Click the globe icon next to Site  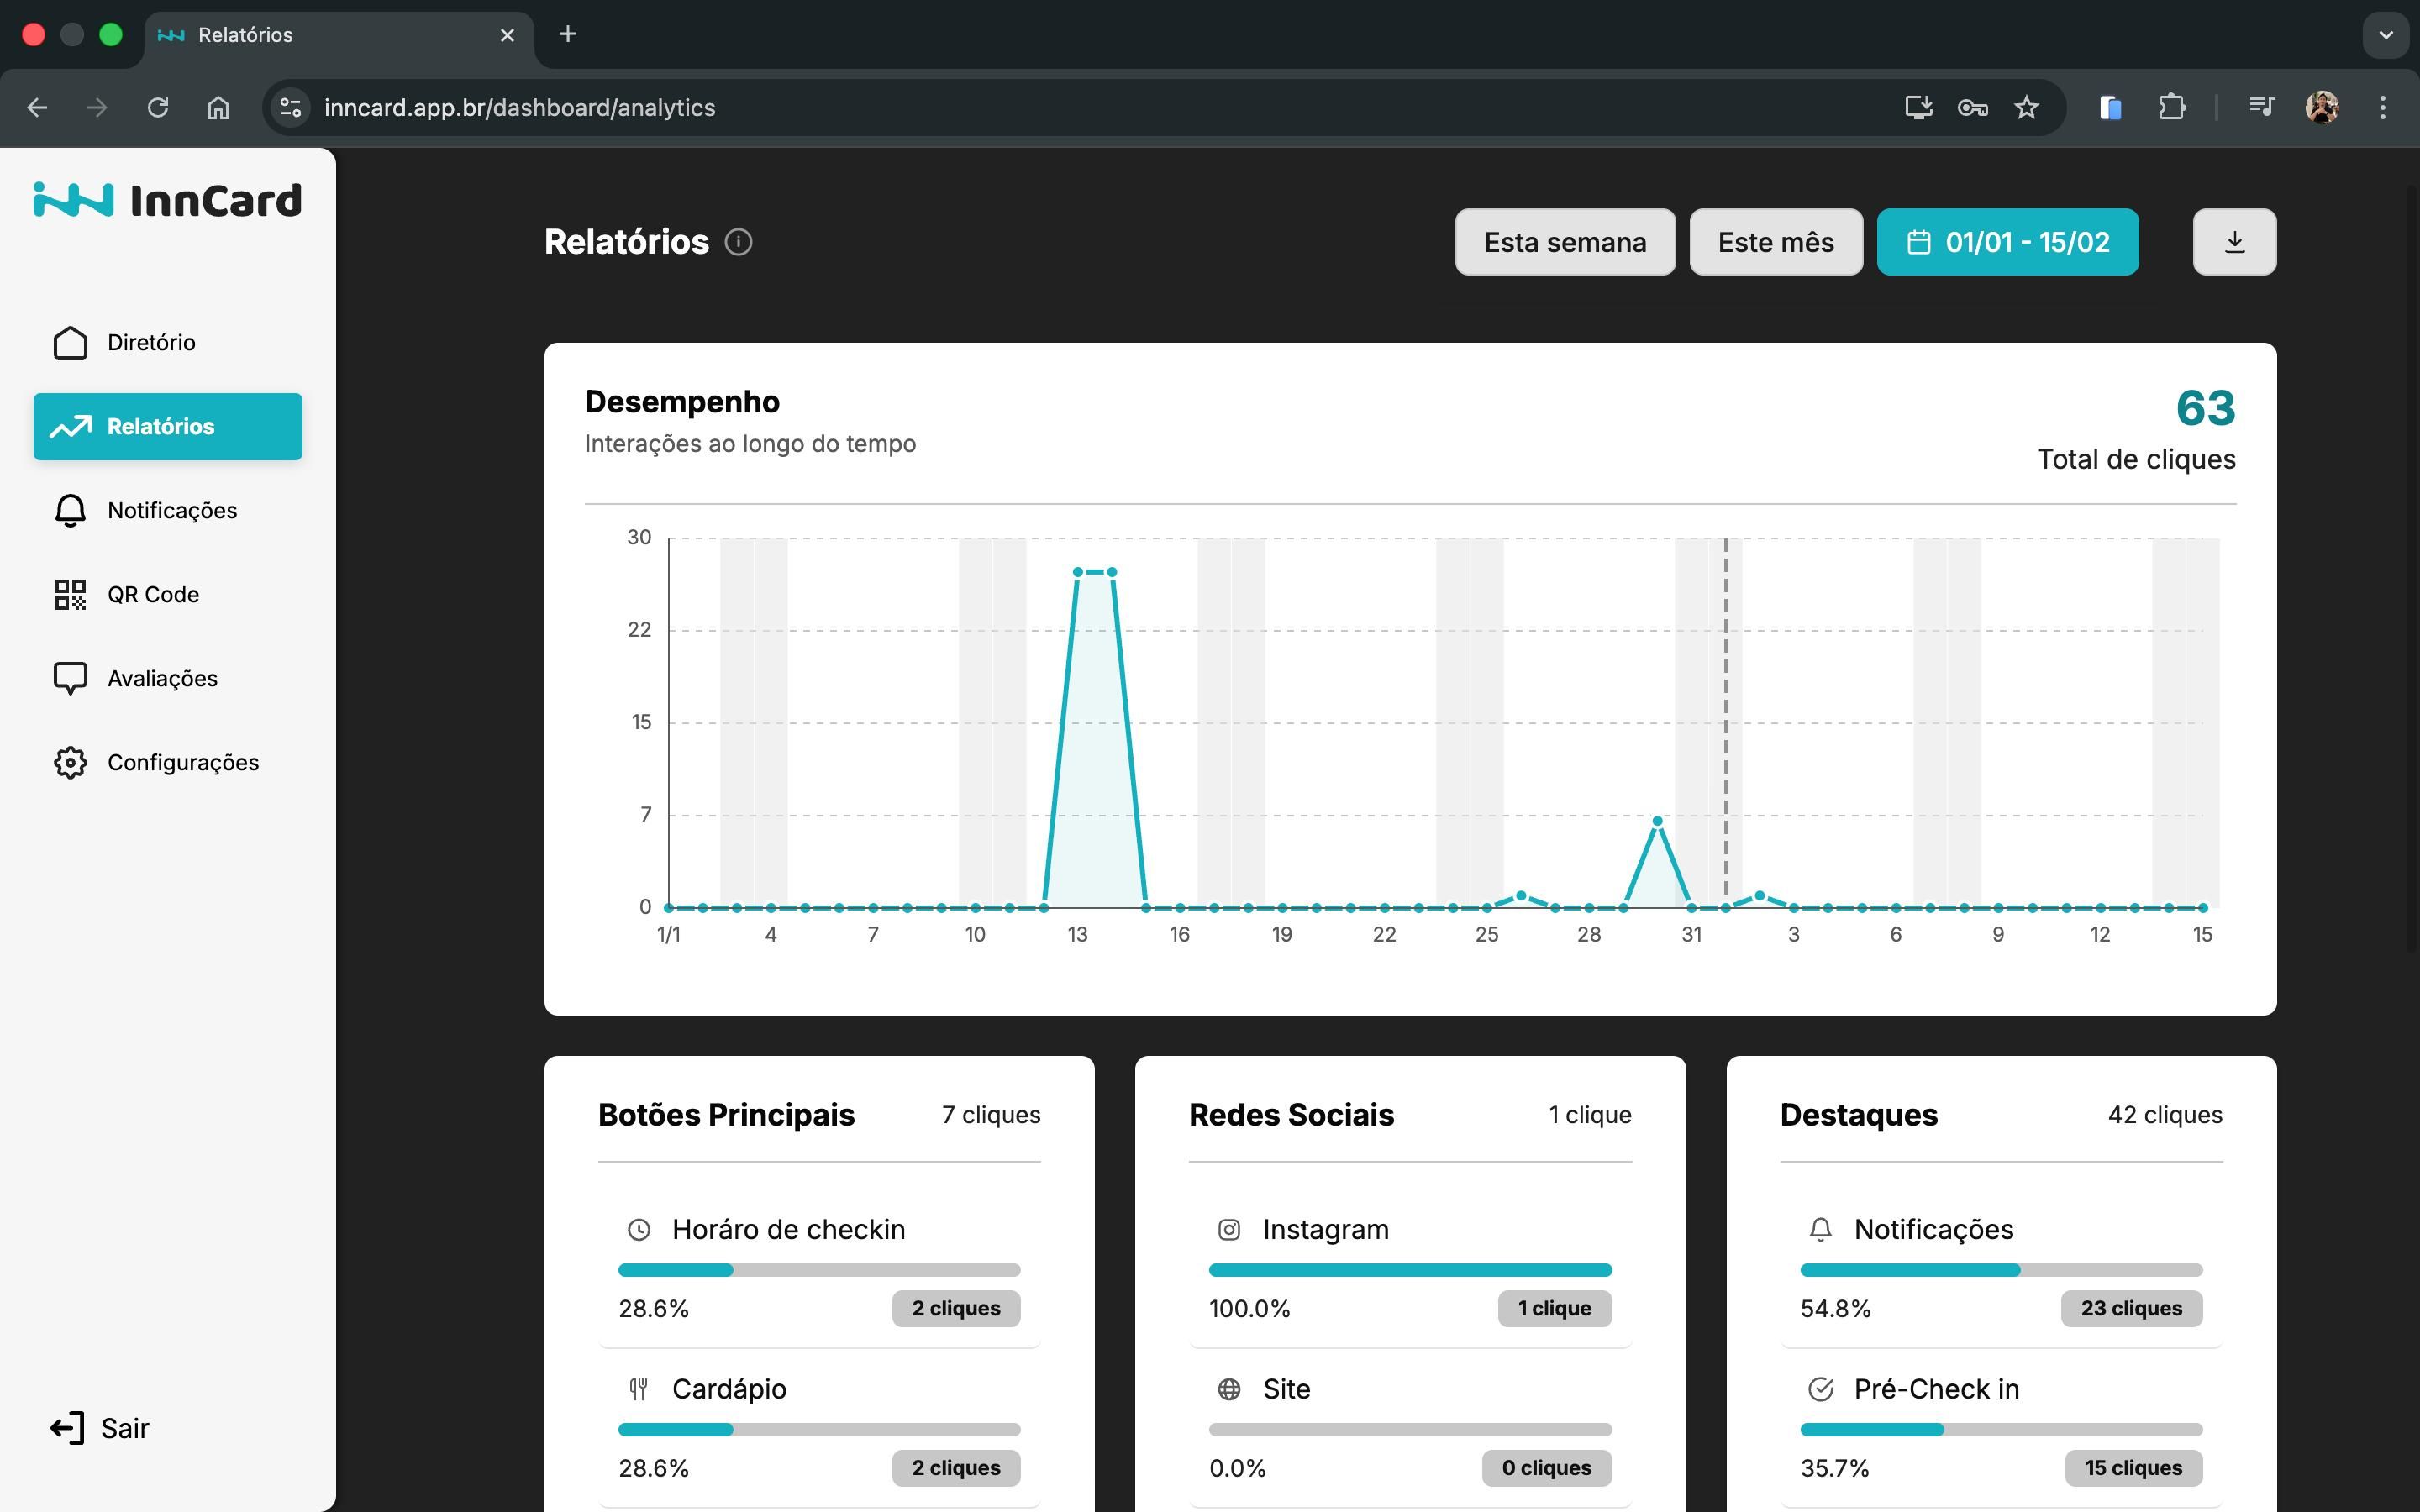(1229, 1389)
